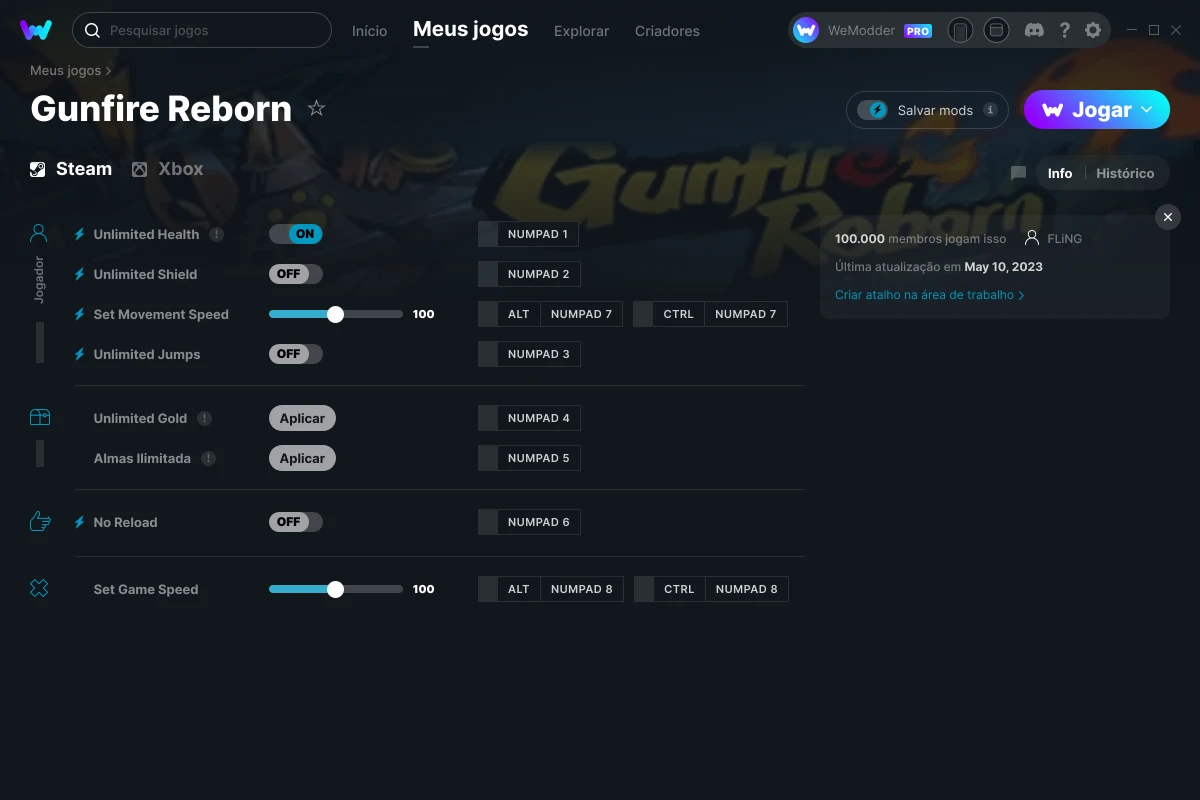This screenshot has width=1200, height=800.
Task: Open help via the question mark icon
Action: [x=1065, y=30]
